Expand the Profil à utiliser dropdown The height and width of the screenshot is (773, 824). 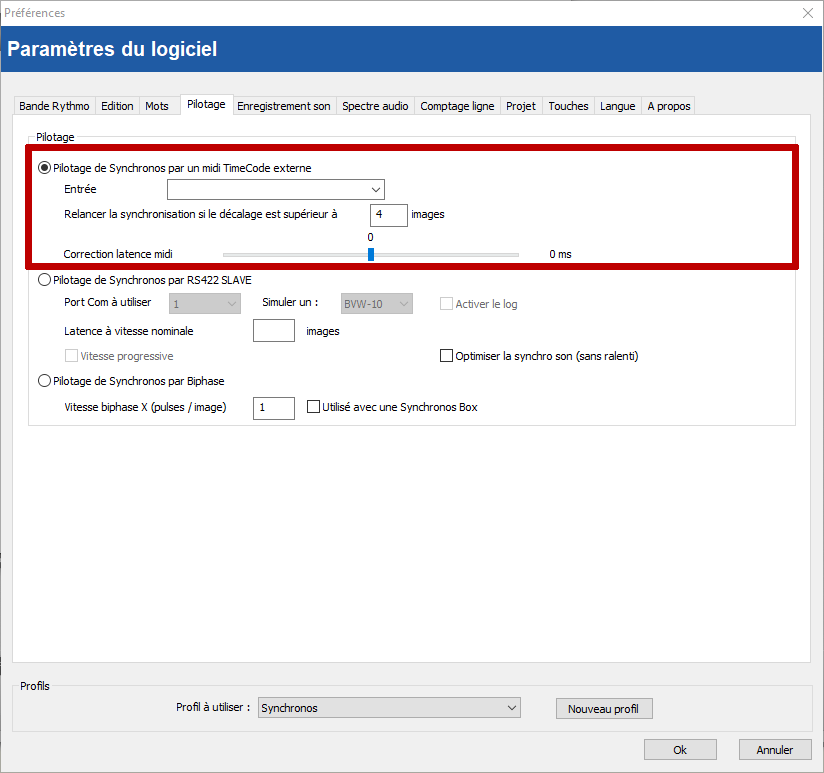389,708
